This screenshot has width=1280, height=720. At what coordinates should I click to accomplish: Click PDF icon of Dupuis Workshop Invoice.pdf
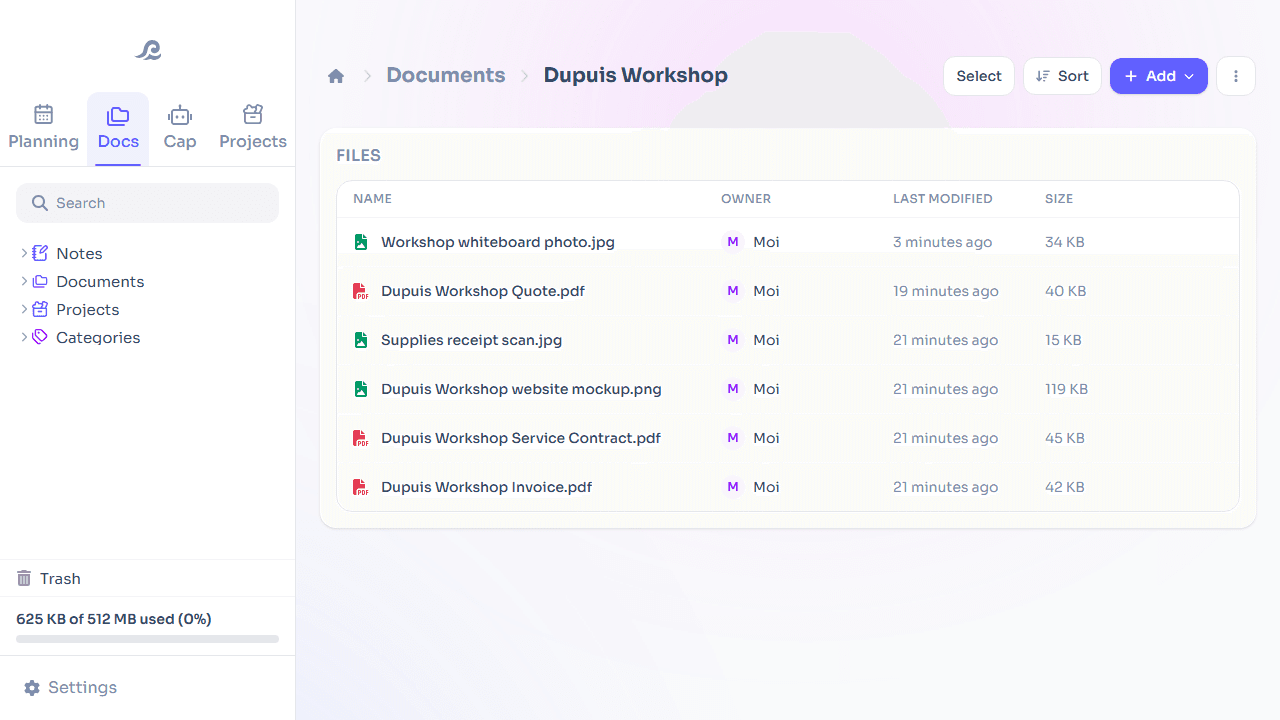click(x=361, y=487)
